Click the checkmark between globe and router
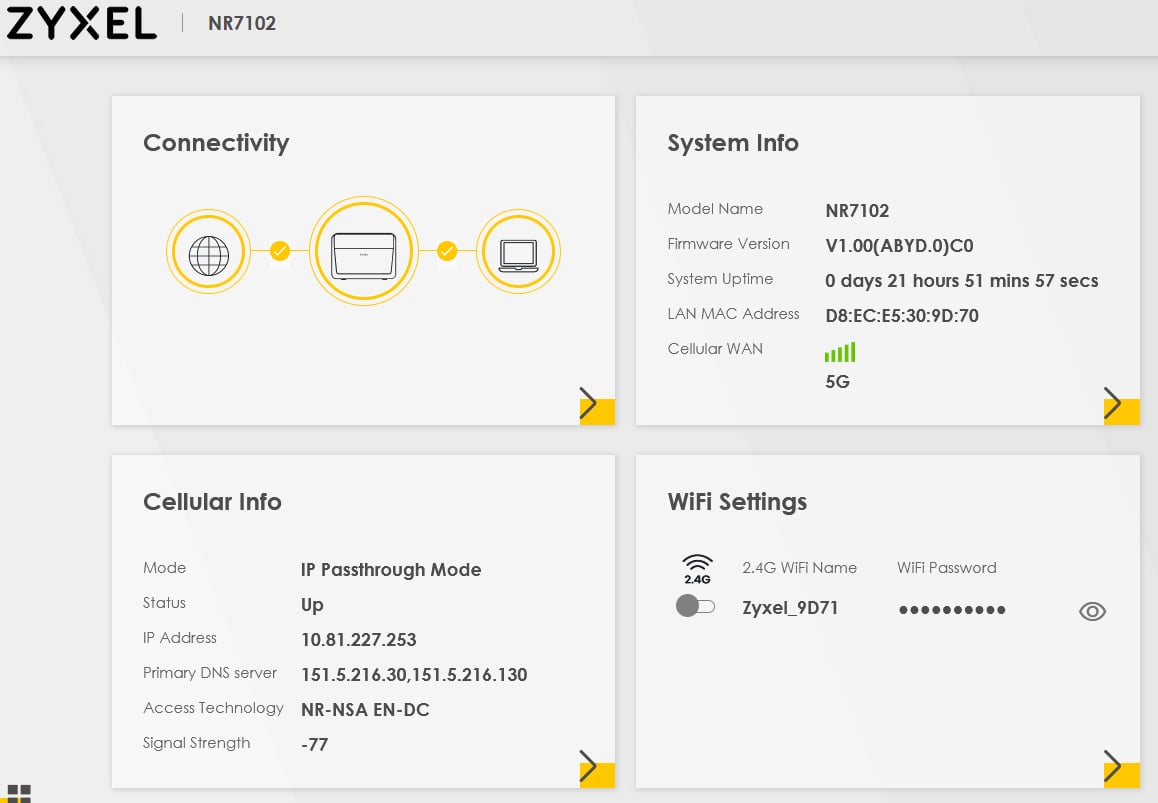The image size is (1158, 803). pos(279,252)
